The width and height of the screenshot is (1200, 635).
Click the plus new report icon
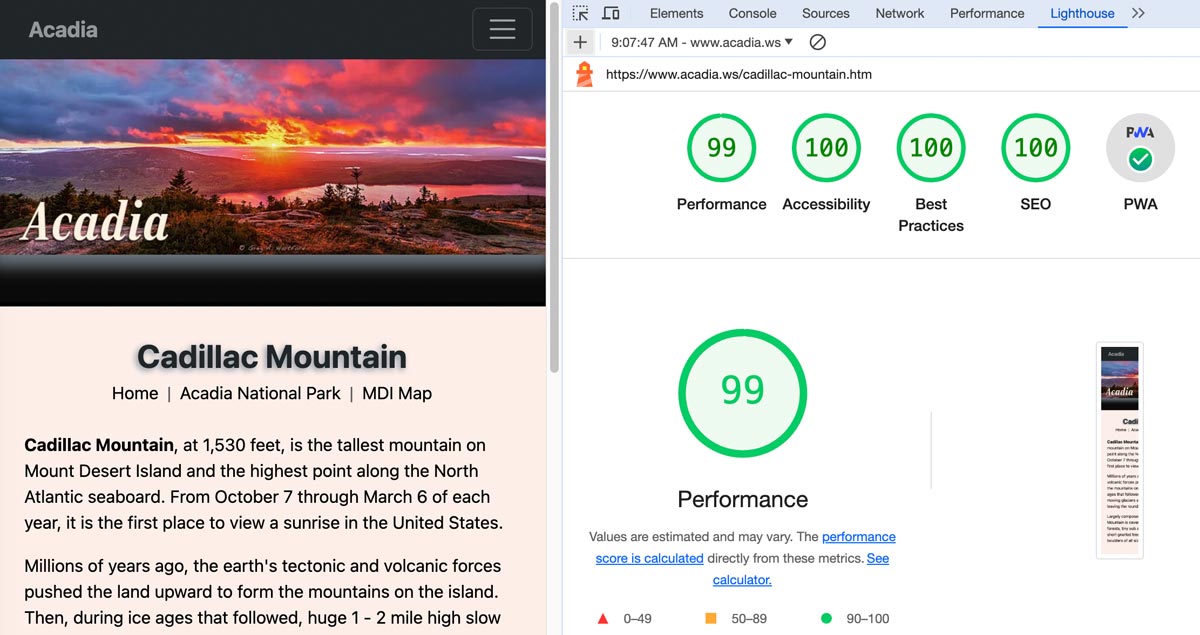point(580,42)
